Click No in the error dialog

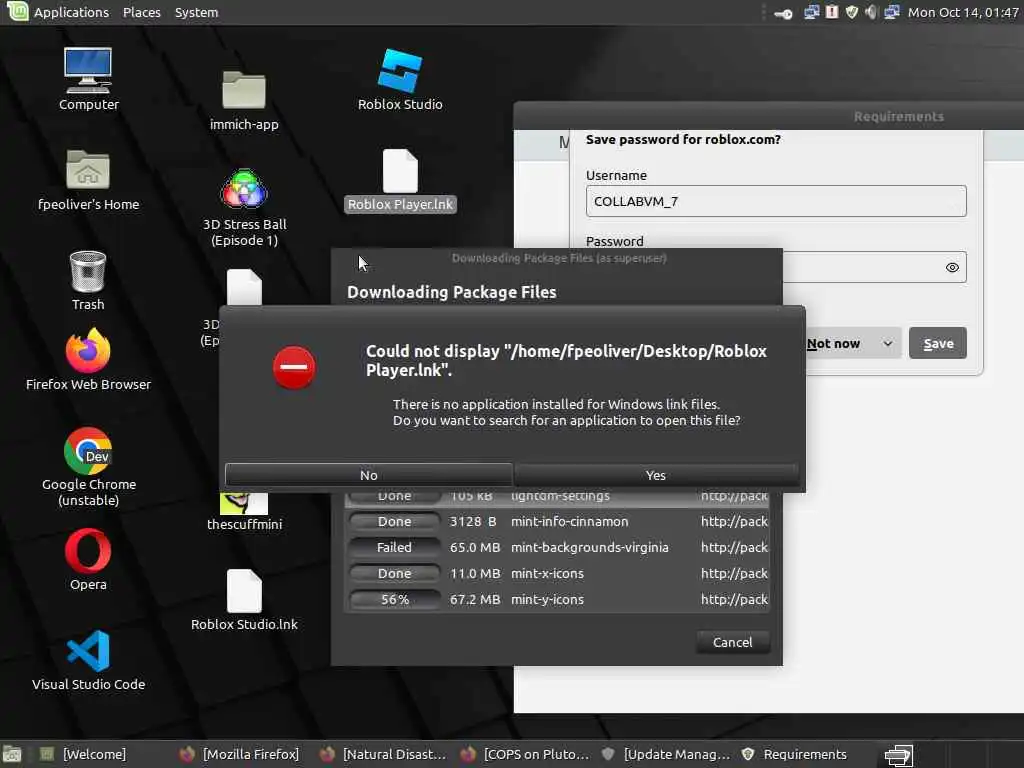(x=368, y=475)
